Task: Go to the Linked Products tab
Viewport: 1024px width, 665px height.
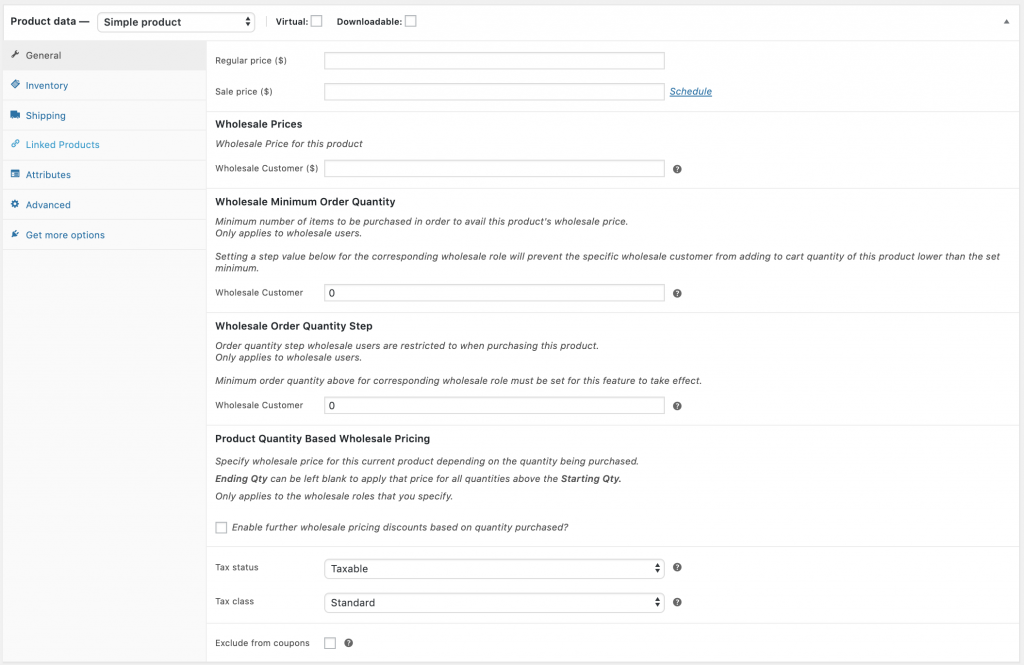Action: click(x=104, y=145)
